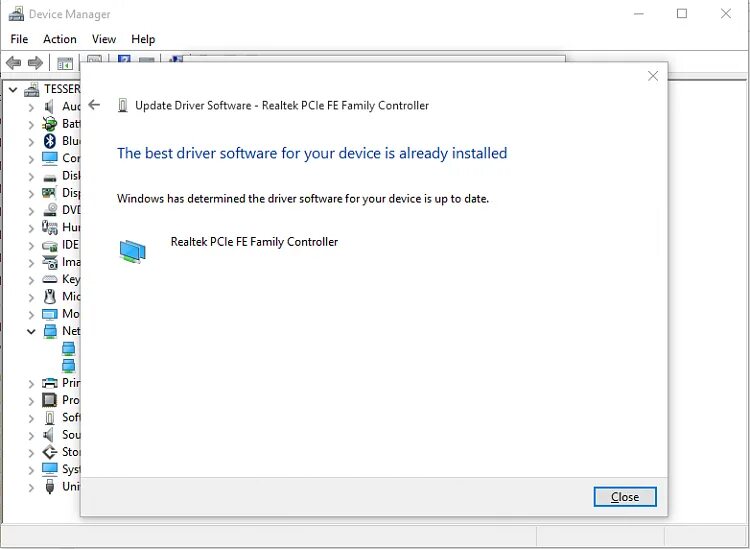Select the Batteries icon in tree
Screen dimensions: 750x549
click(x=49, y=124)
